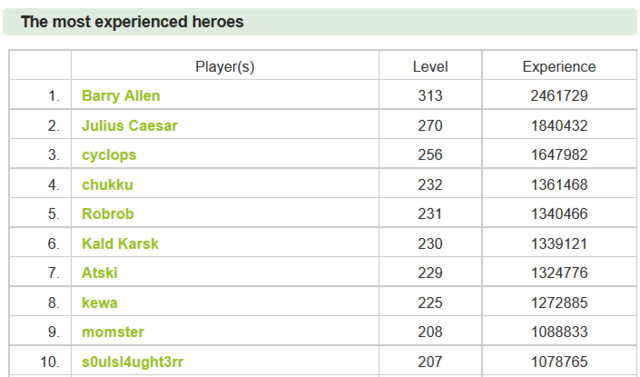Click the Atski player link
This screenshot has width=640, height=377.
pyautogui.click(x=100, y=273)
